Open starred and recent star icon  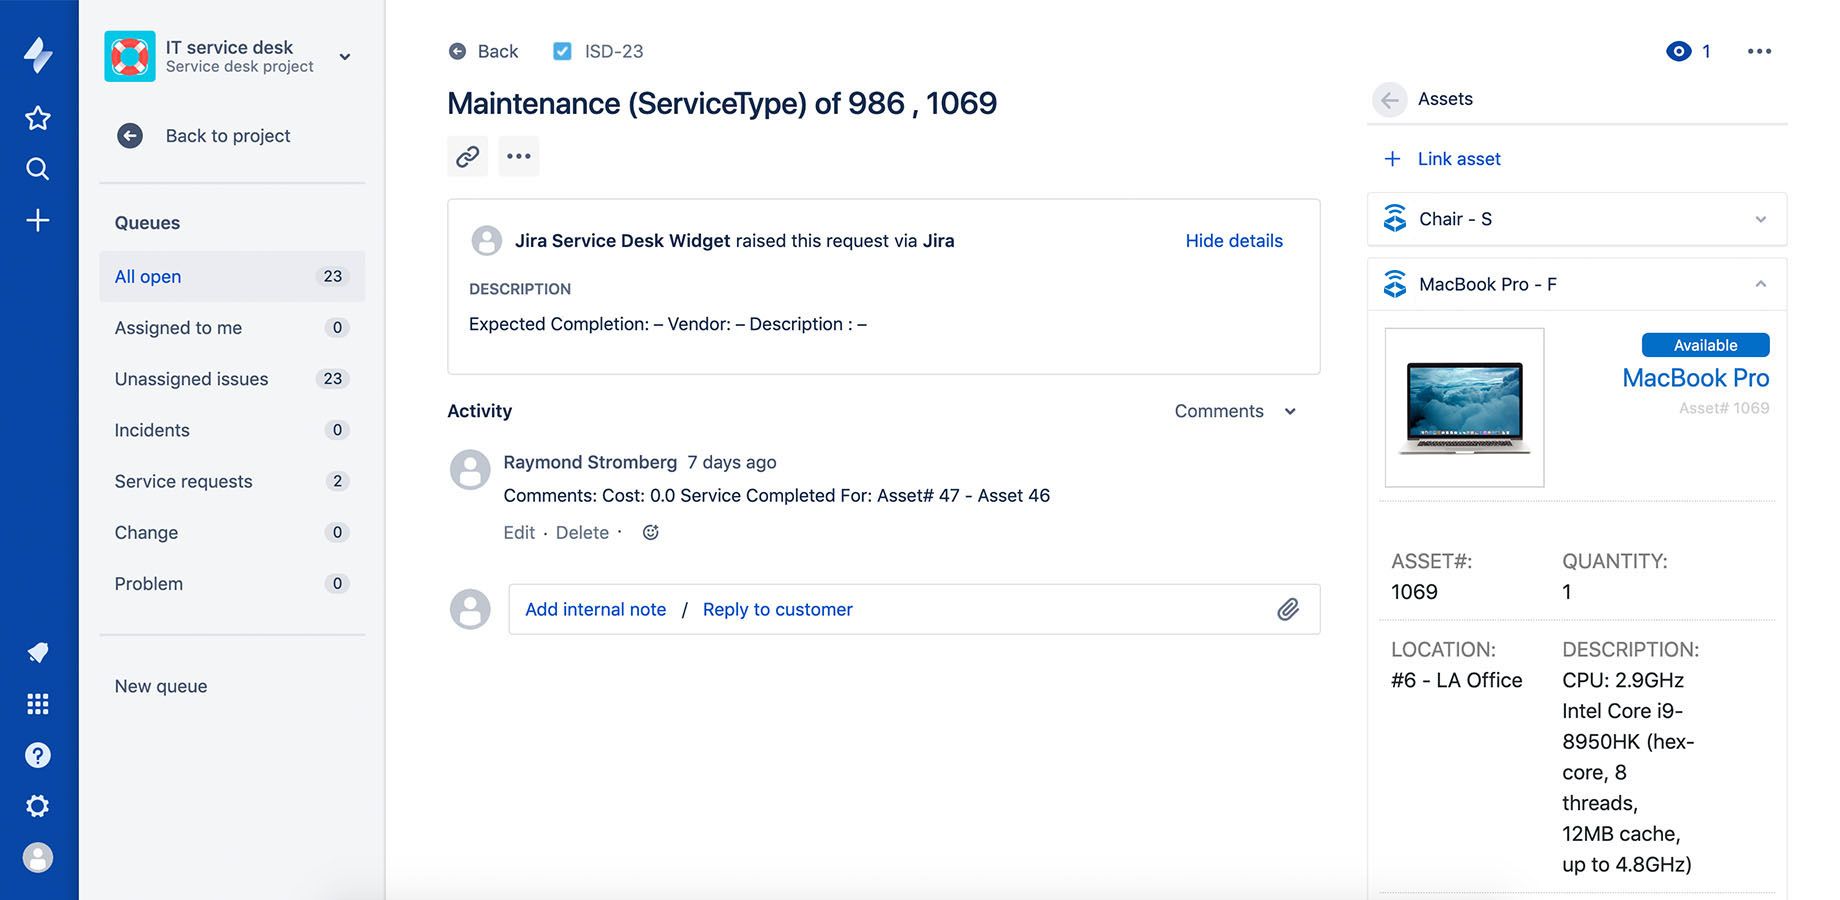pos(38,118)
